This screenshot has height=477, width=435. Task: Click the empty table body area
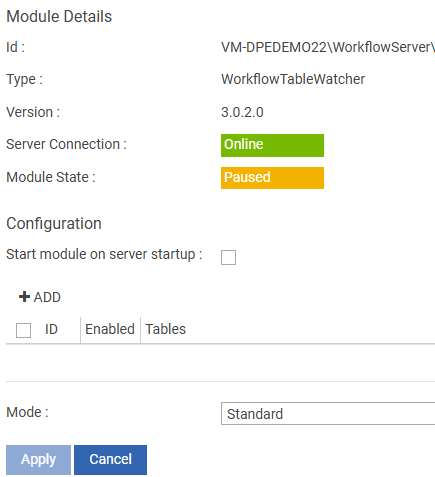pos(220,362)
